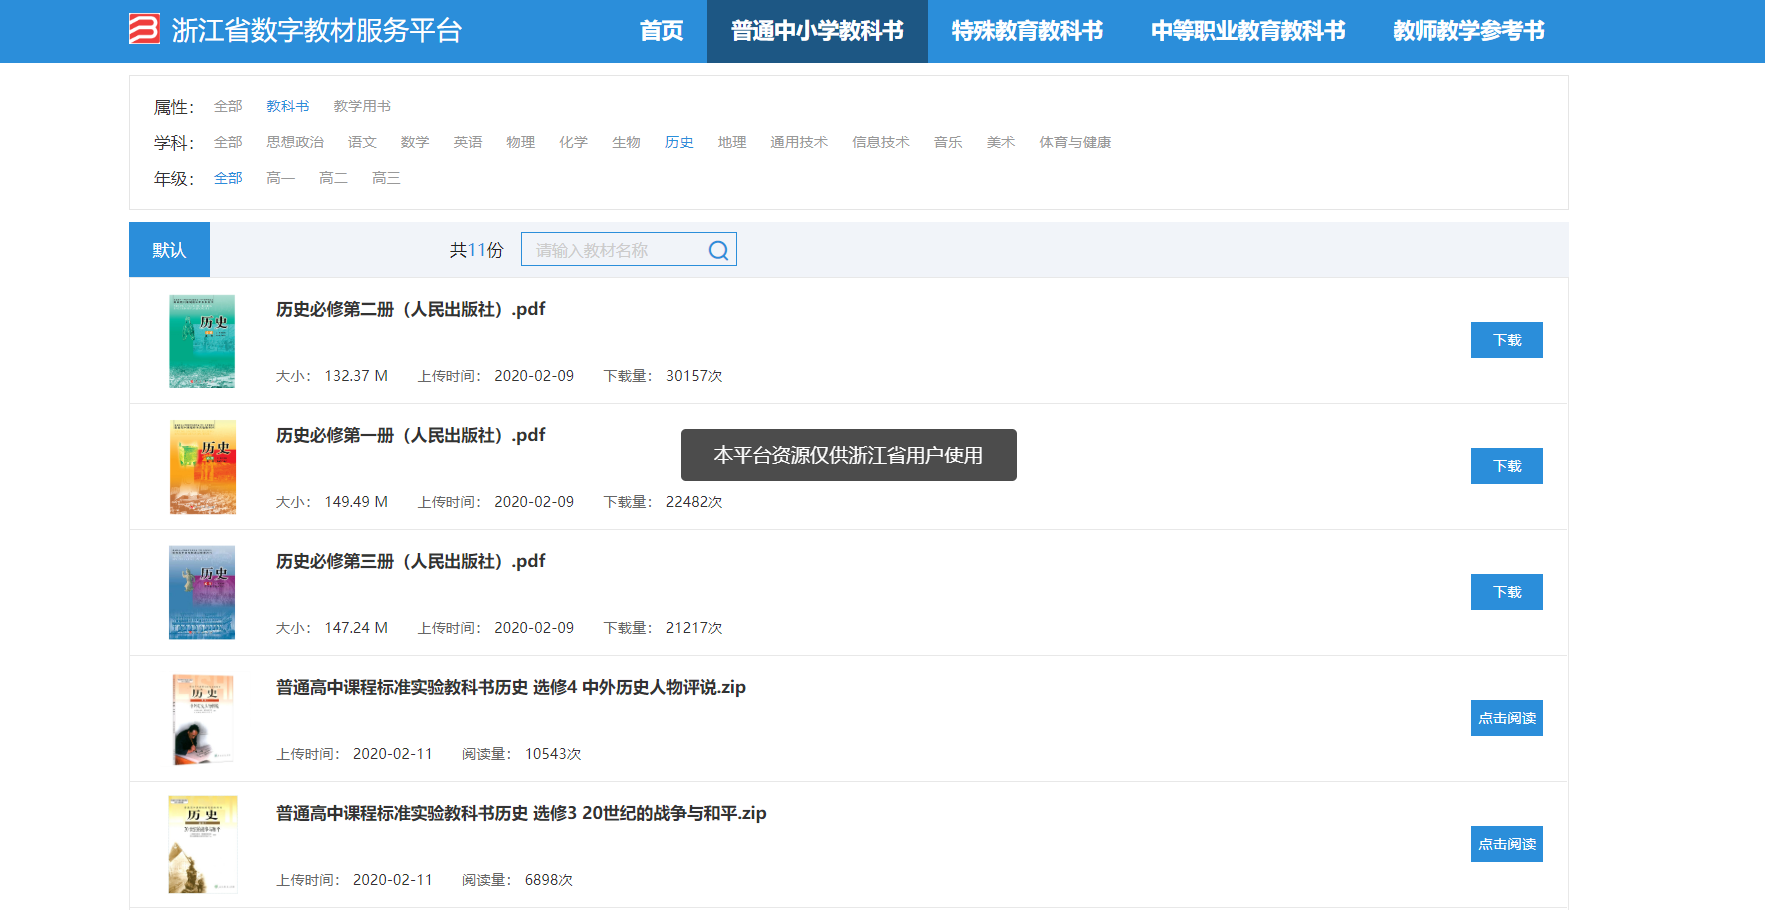Choose subject 化学
The width and height of the screenshot is (1765, 910).
(x=574, y=142)
